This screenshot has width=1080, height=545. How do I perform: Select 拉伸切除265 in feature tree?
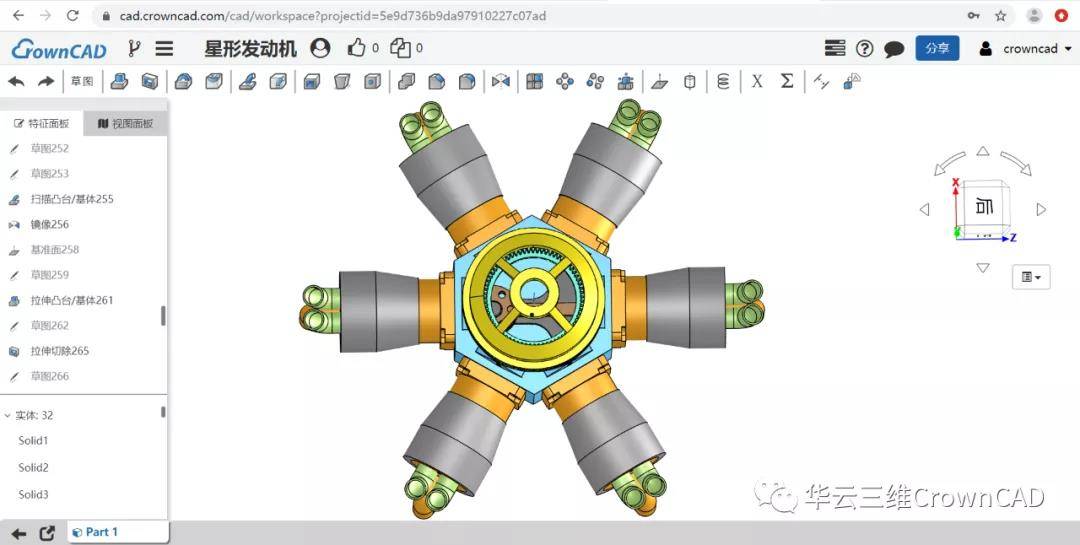60,351
